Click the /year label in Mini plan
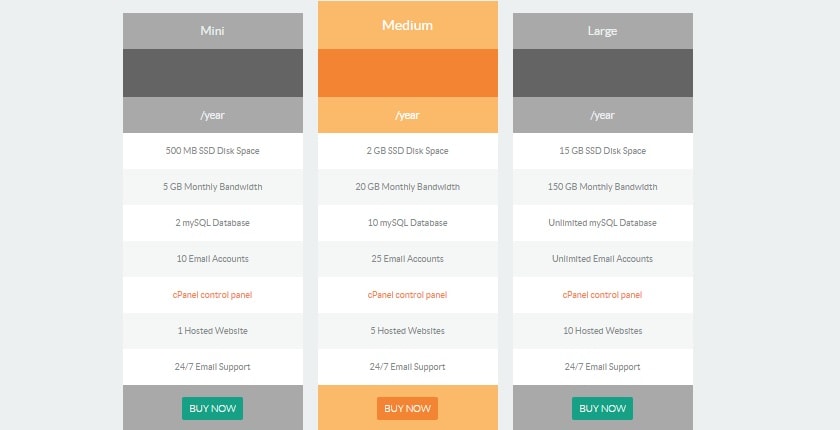 click(x=213, y=115)
